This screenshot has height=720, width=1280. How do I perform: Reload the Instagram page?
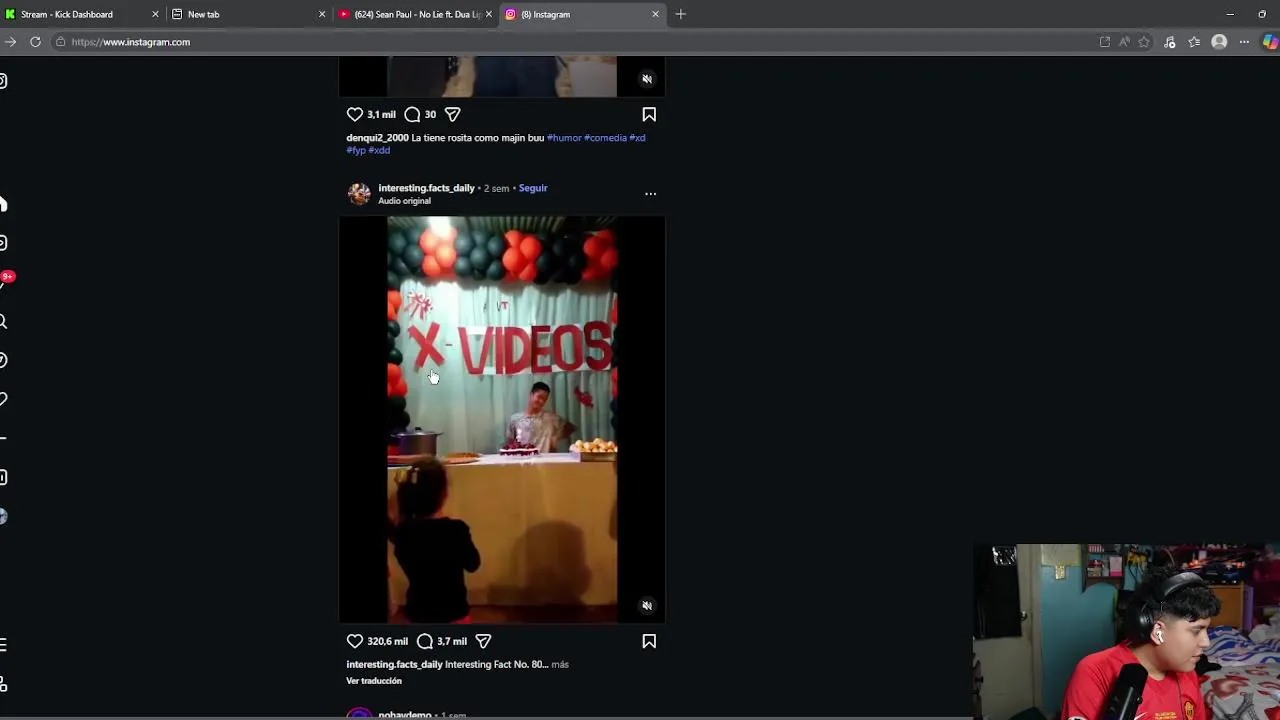[x=35, y=42]
